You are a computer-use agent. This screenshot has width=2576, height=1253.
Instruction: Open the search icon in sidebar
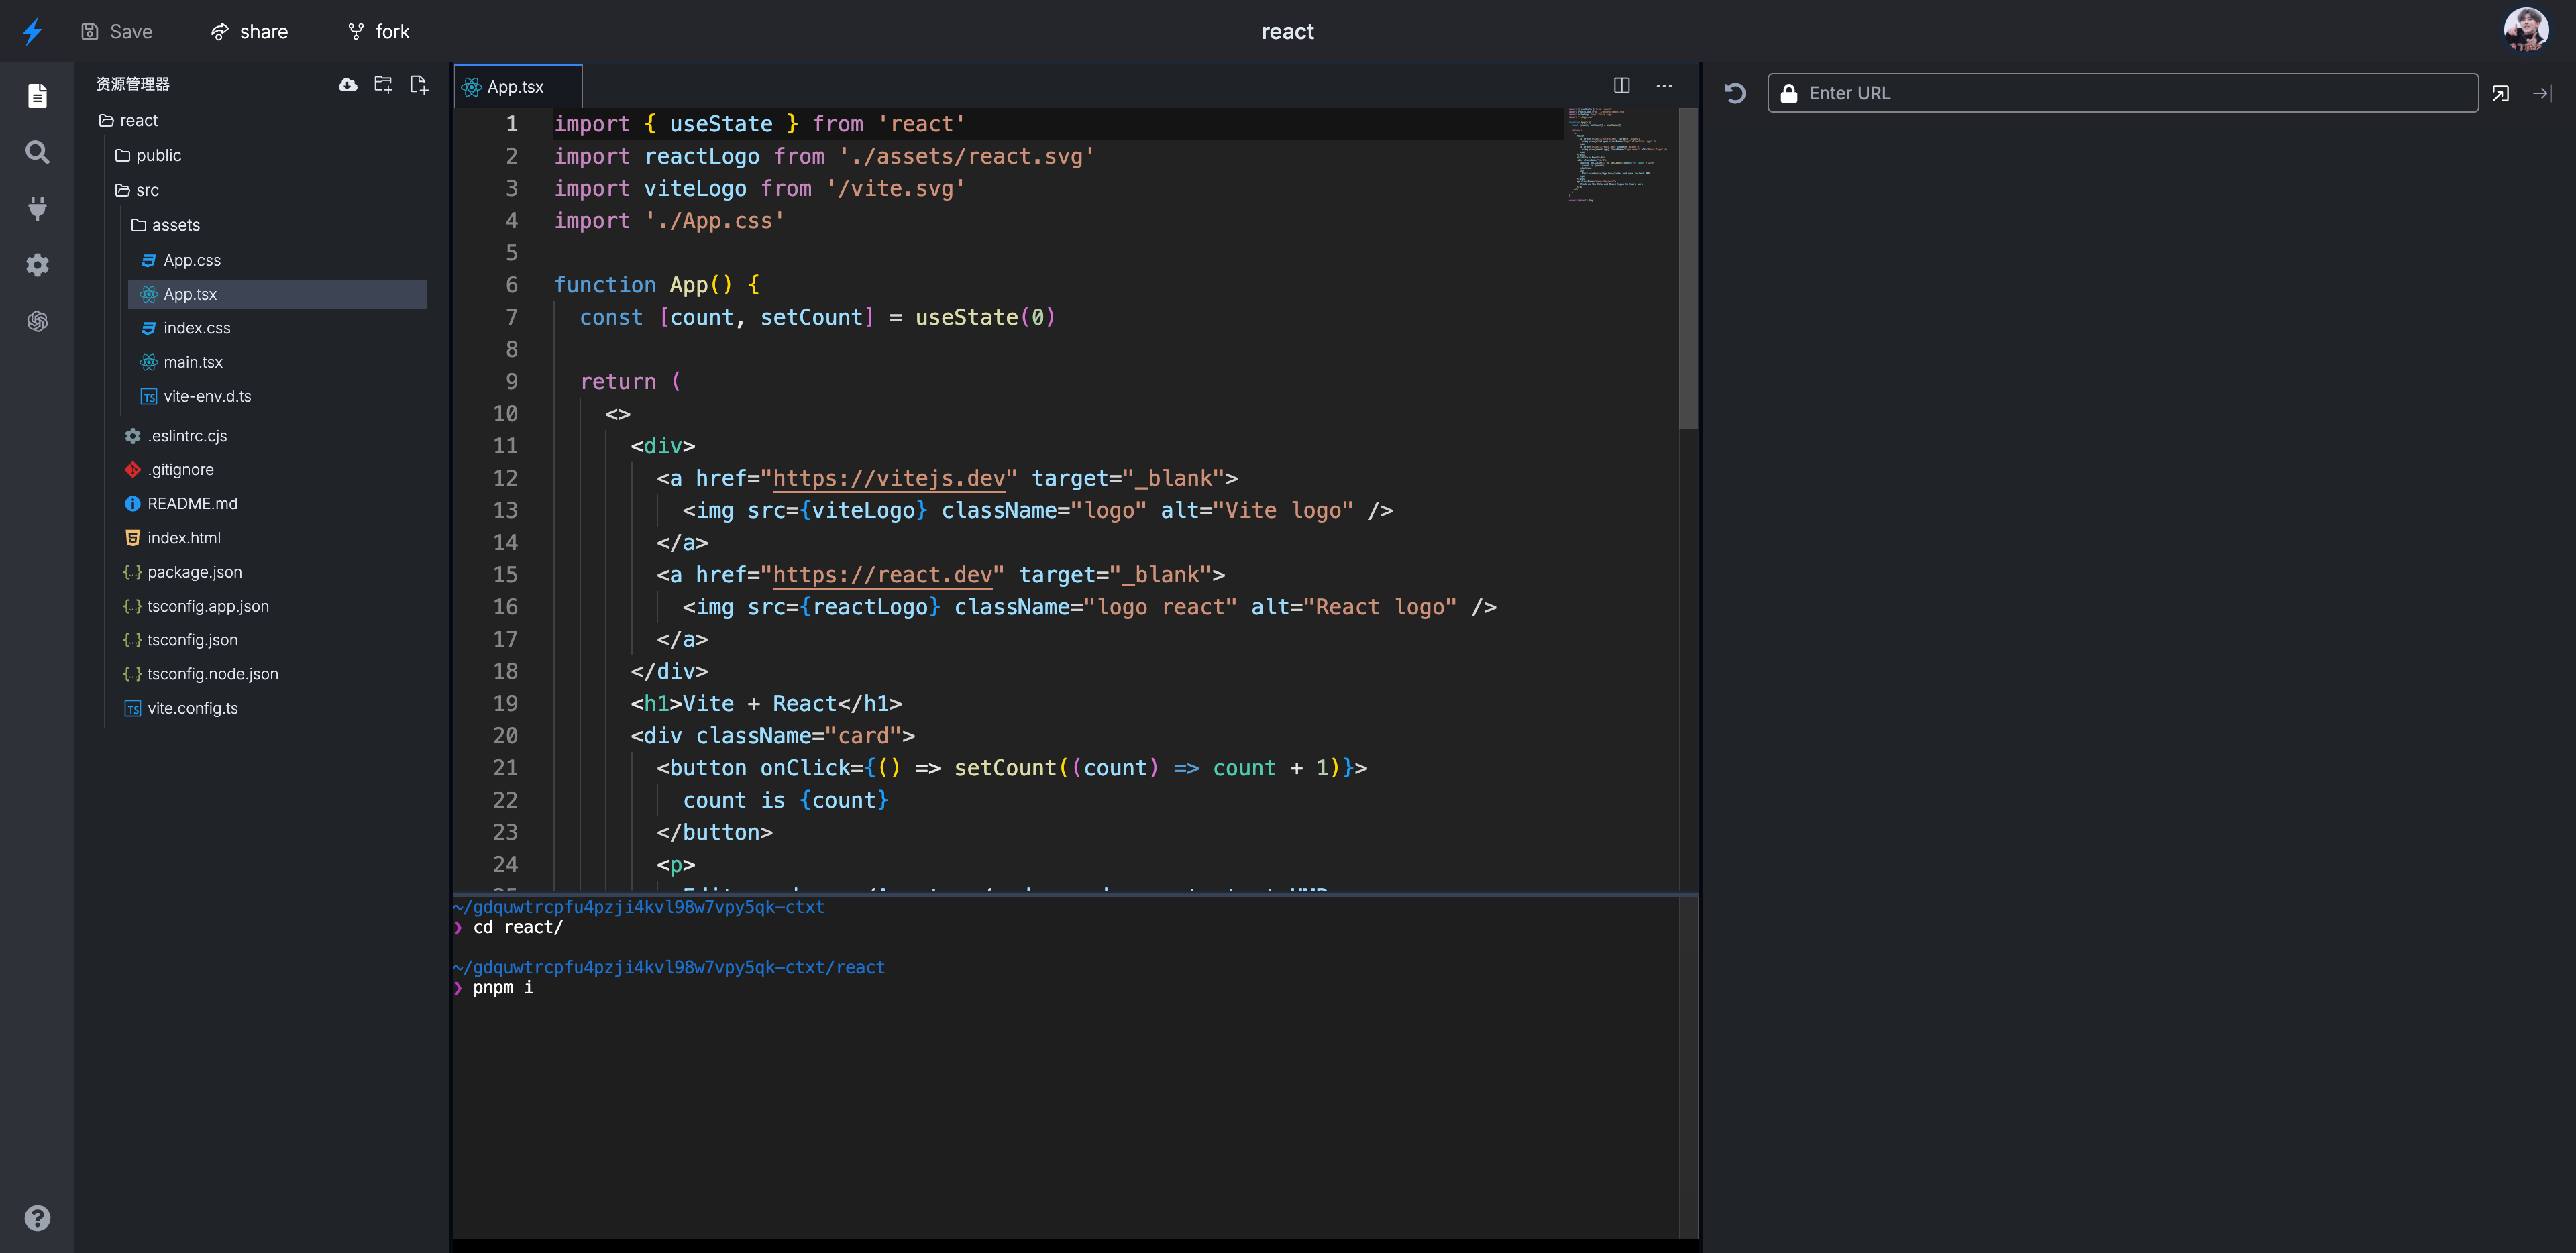37,152
